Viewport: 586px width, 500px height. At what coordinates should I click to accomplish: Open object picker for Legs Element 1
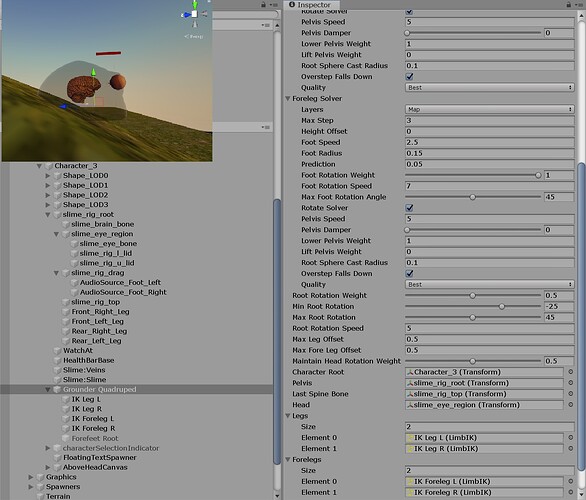pos(571,448)
